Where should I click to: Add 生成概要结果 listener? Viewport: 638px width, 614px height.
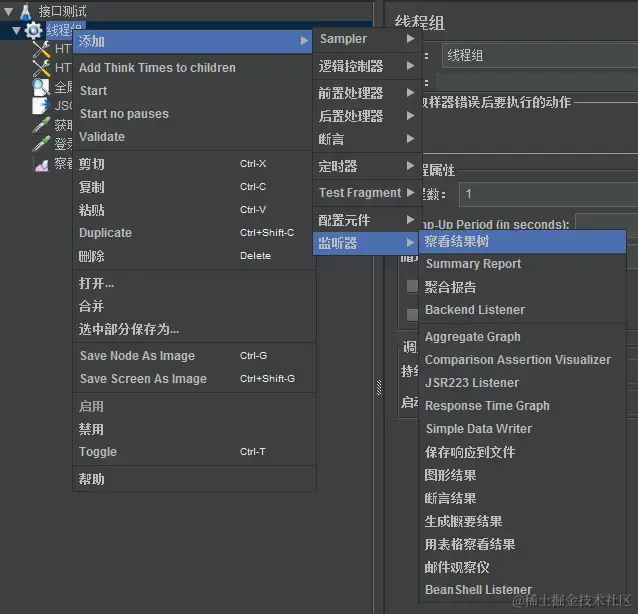(x=522, y=522)
